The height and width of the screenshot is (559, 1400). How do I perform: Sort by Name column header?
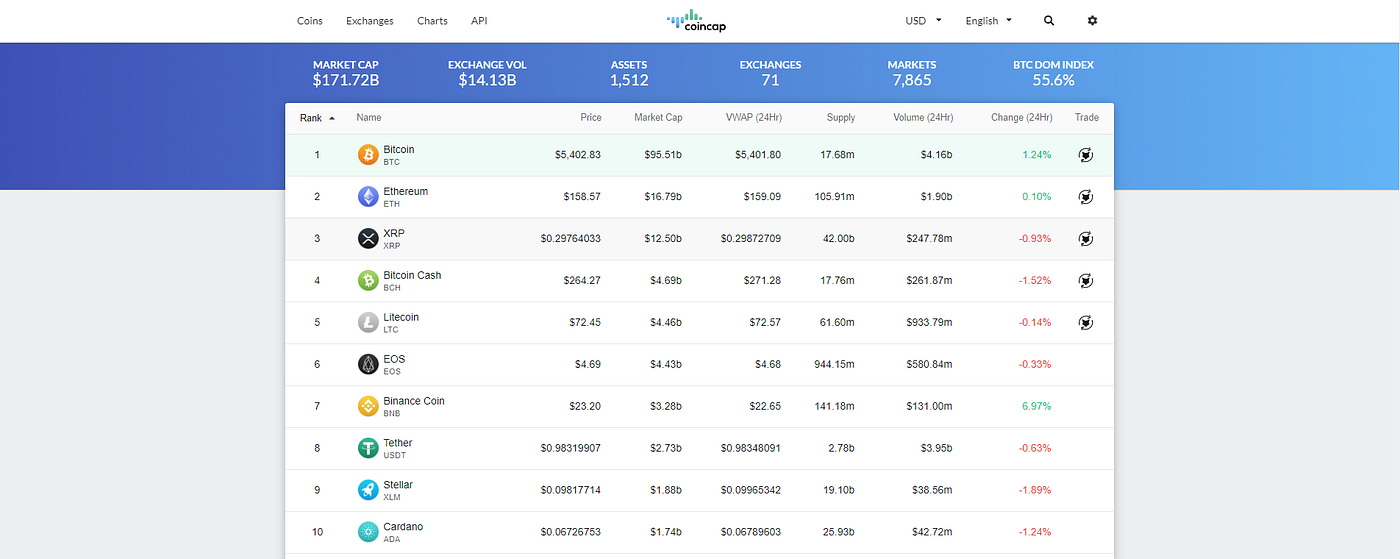point(369,118)
